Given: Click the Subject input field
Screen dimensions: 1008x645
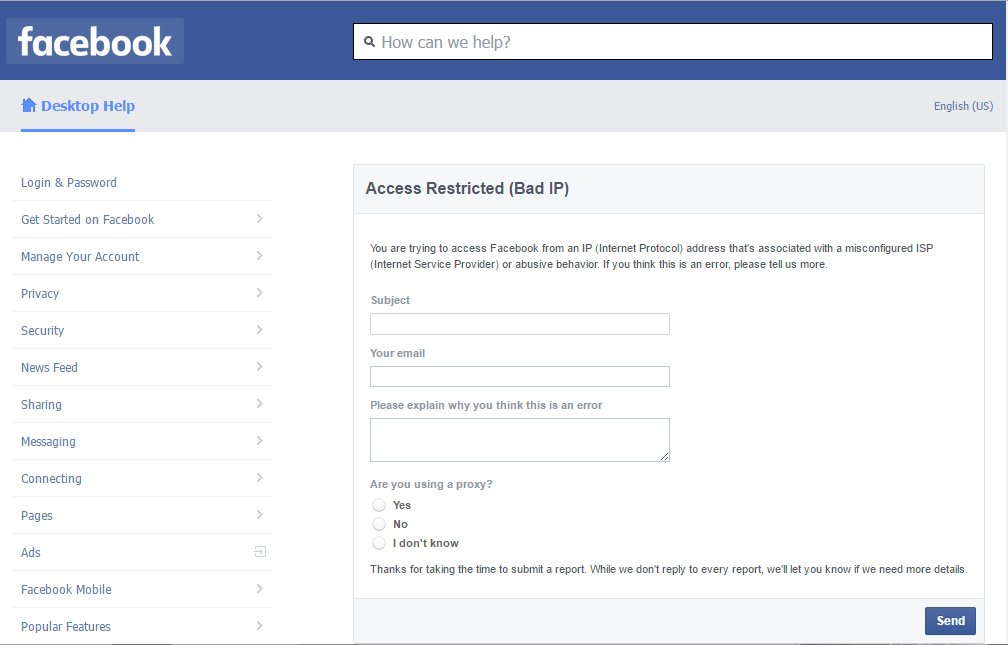Looking at the screenshot, I should [519, 324].
